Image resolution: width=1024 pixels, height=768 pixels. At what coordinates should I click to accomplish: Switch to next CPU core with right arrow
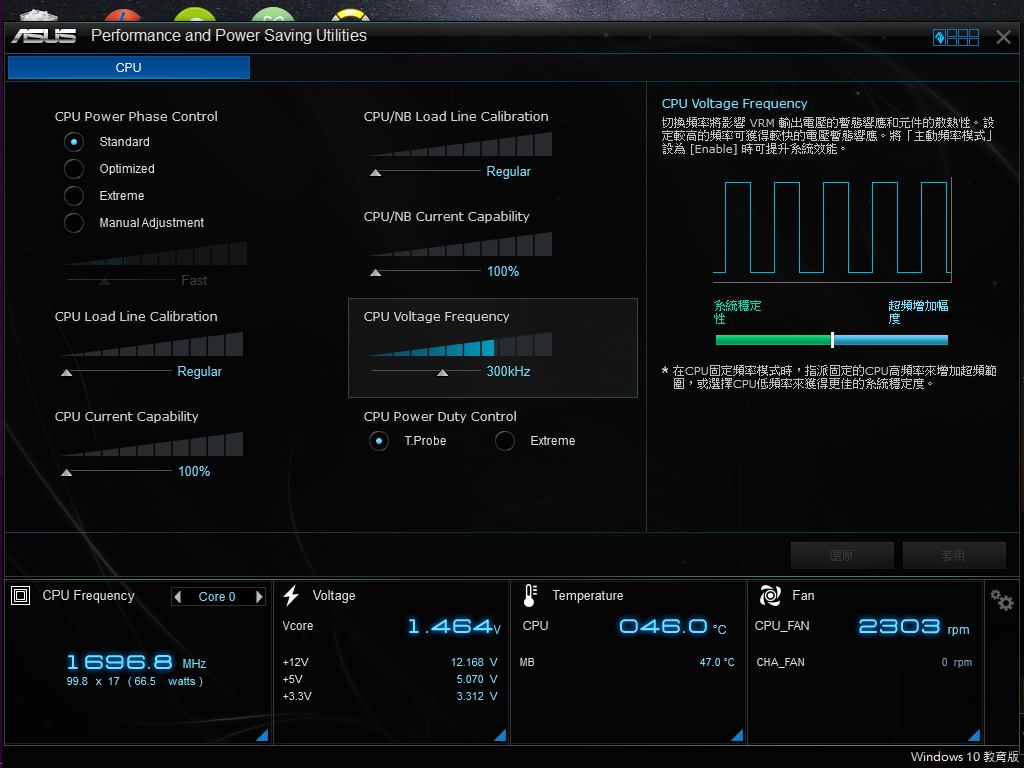click(259, 596)
